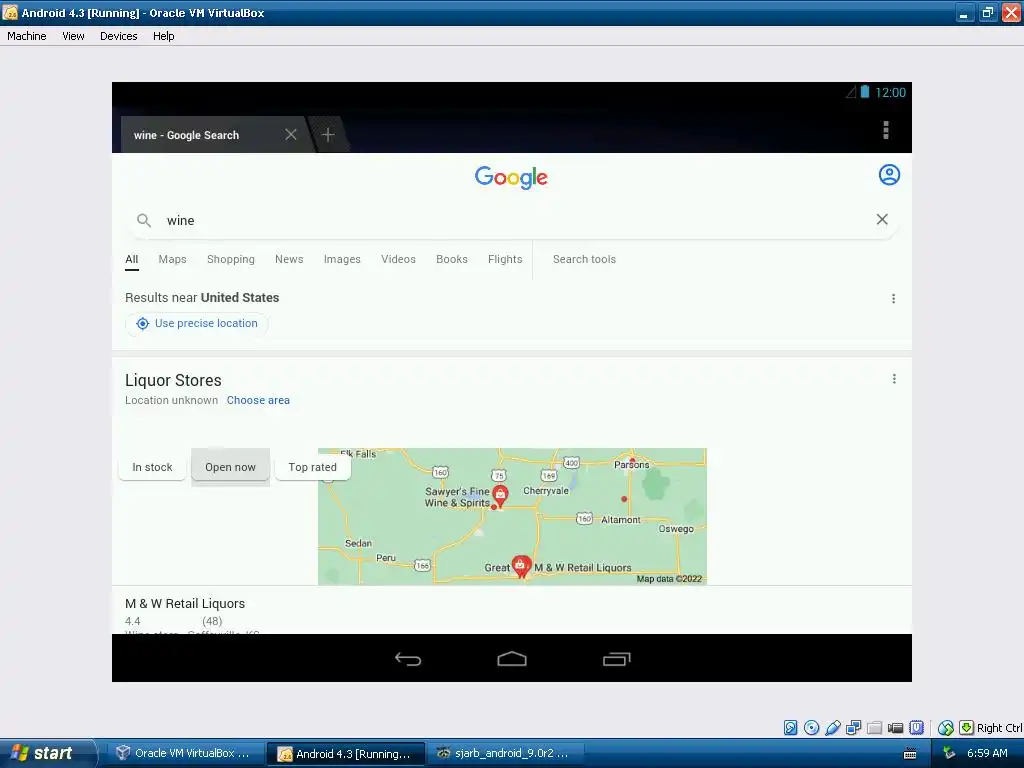Click the 'Right Ctrl' host key label
The height and width of the screenshot is (768, 1024).
[999, 728]
